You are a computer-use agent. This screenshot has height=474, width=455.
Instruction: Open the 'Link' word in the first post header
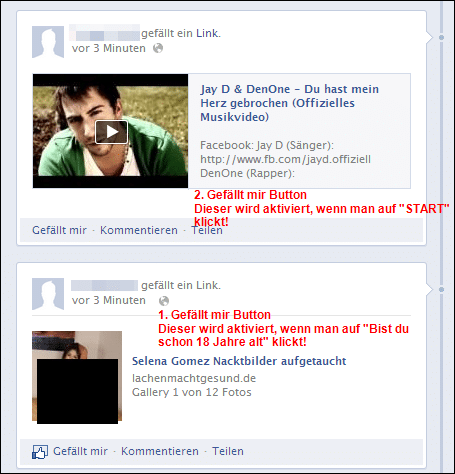tap(207, 33)
